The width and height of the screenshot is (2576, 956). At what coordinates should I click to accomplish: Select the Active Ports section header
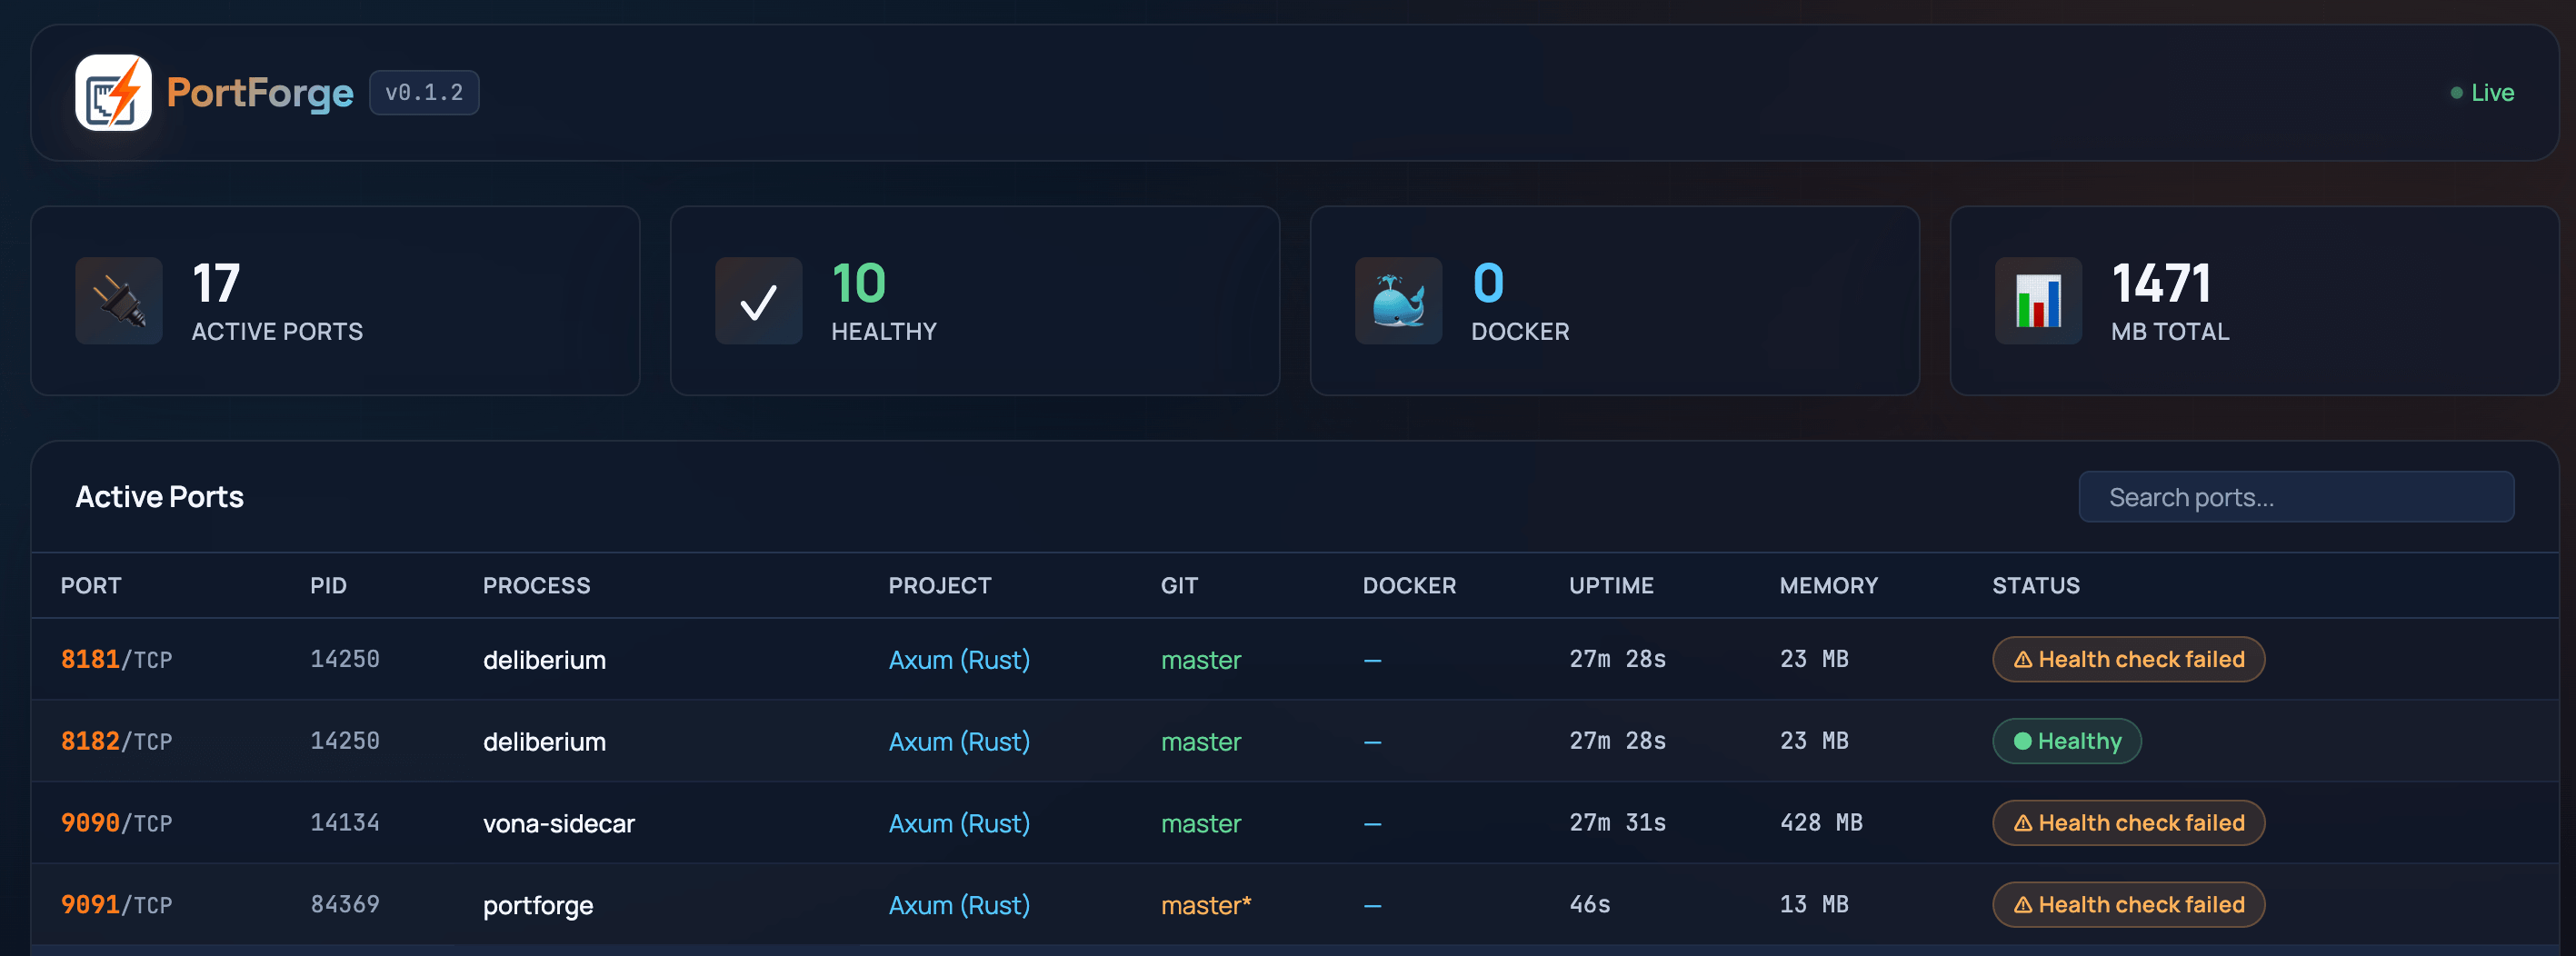coord(159,496)
